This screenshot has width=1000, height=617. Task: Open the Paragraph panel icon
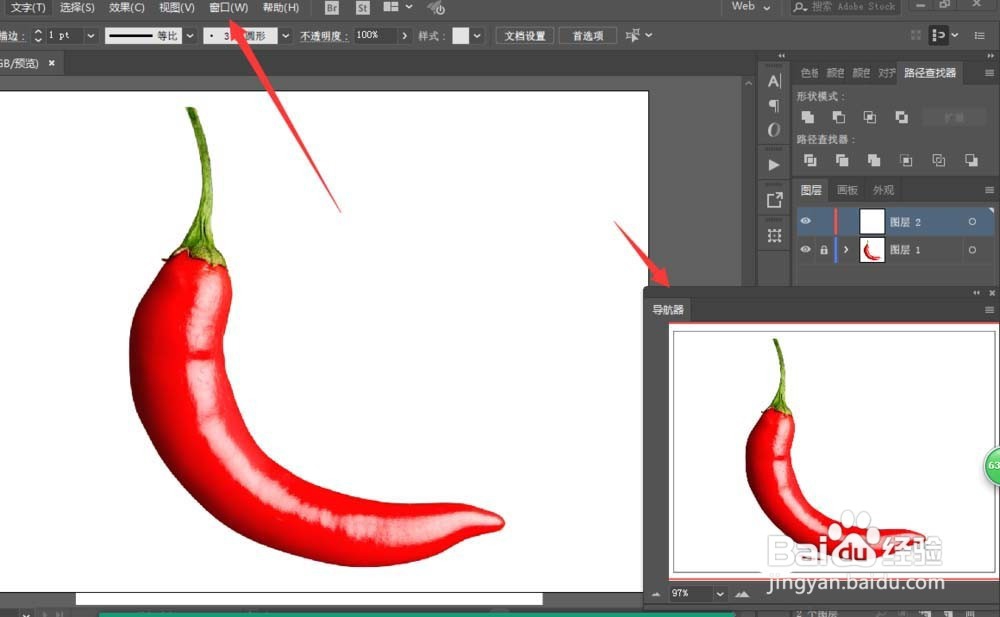774,105
